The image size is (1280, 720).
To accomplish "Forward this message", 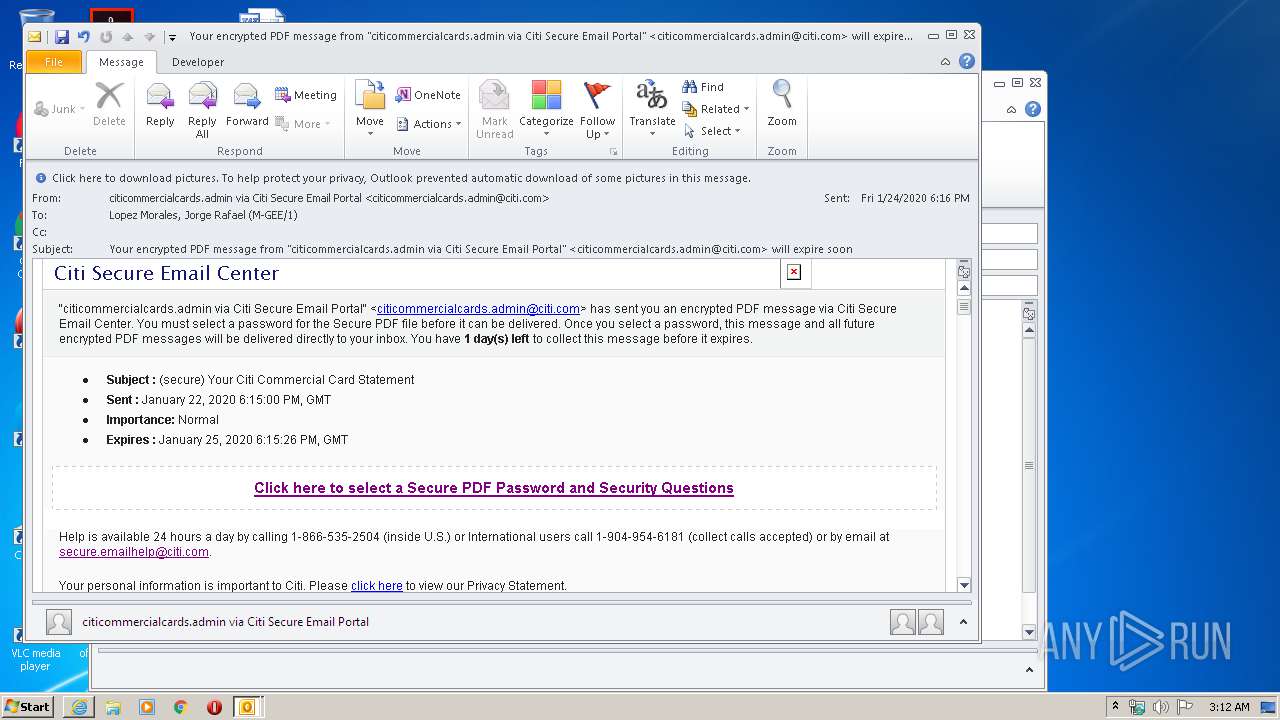I will [x=247, y=105].
